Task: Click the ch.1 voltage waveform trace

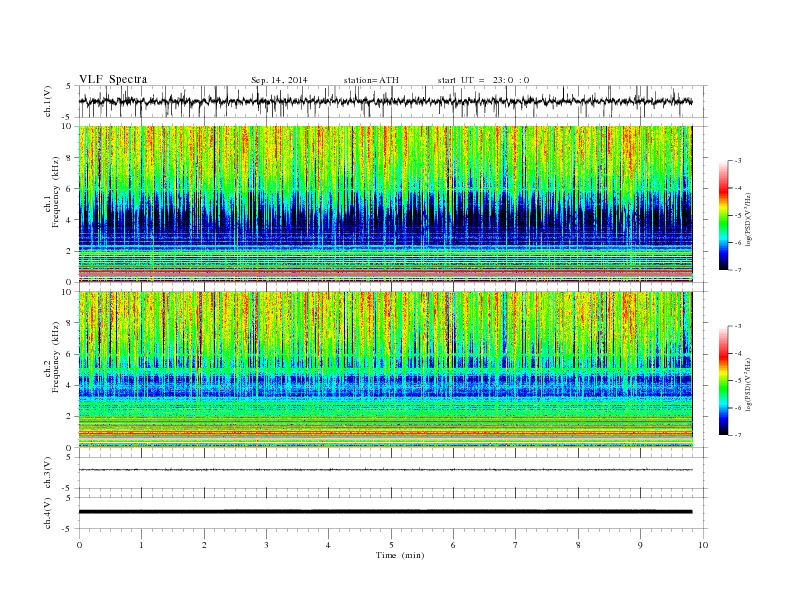Action: click(x=385, y=101)
